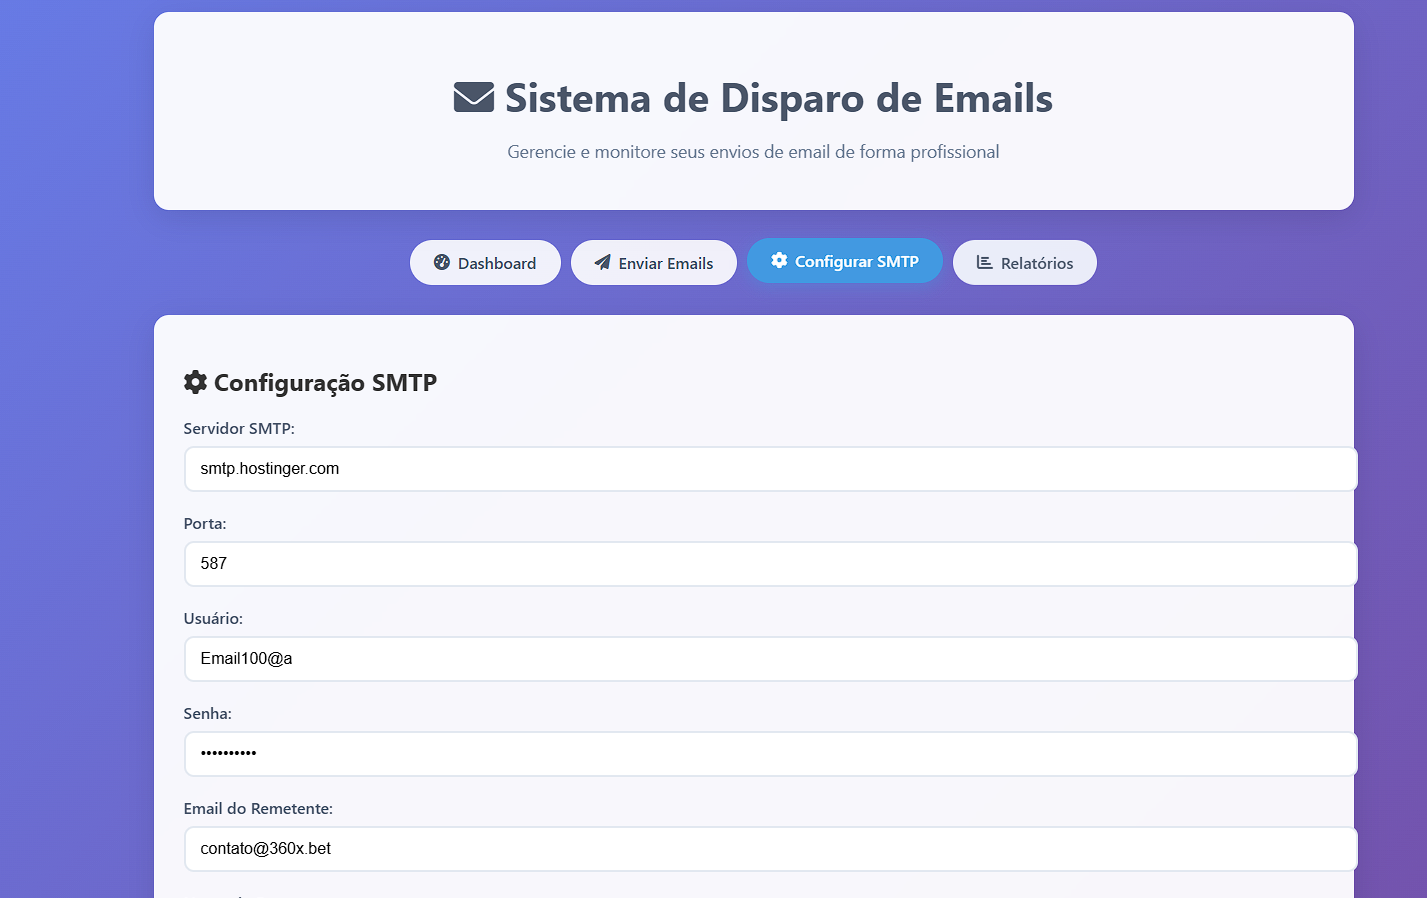Viewport: 1427px width, 898px height.
Task: Select the text smtp.hostinger.com in its field
Action: pos(268,468)
